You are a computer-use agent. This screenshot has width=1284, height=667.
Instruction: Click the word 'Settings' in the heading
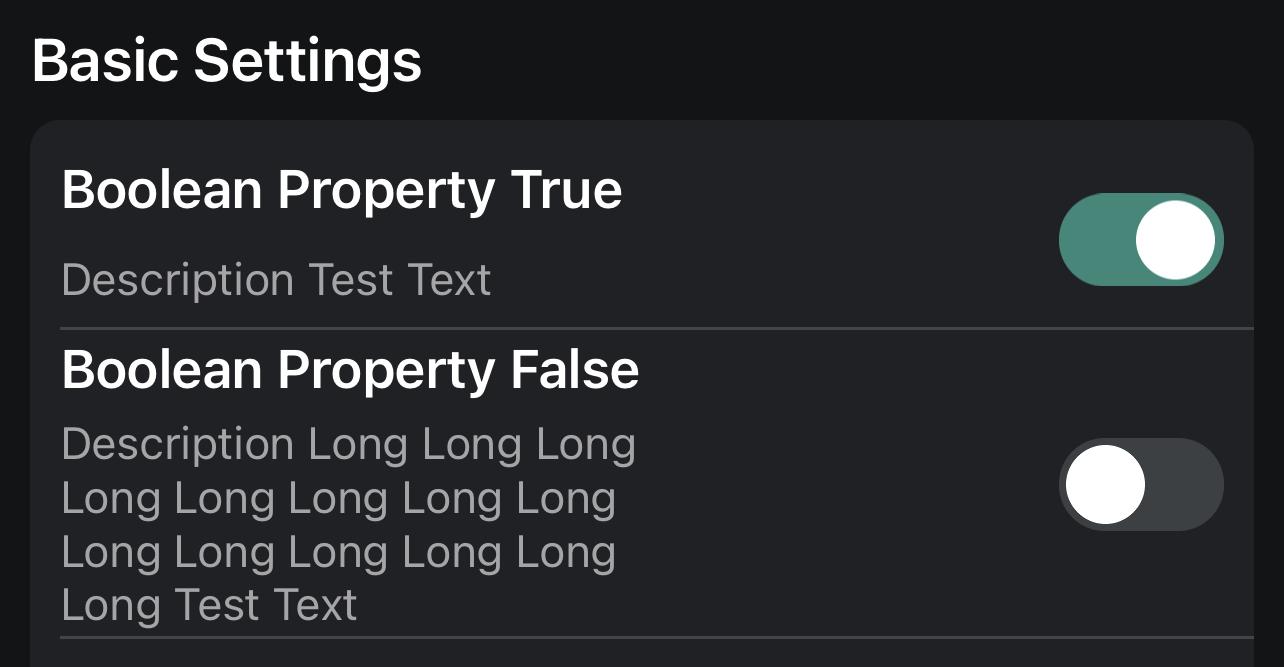tap(307, 61)
